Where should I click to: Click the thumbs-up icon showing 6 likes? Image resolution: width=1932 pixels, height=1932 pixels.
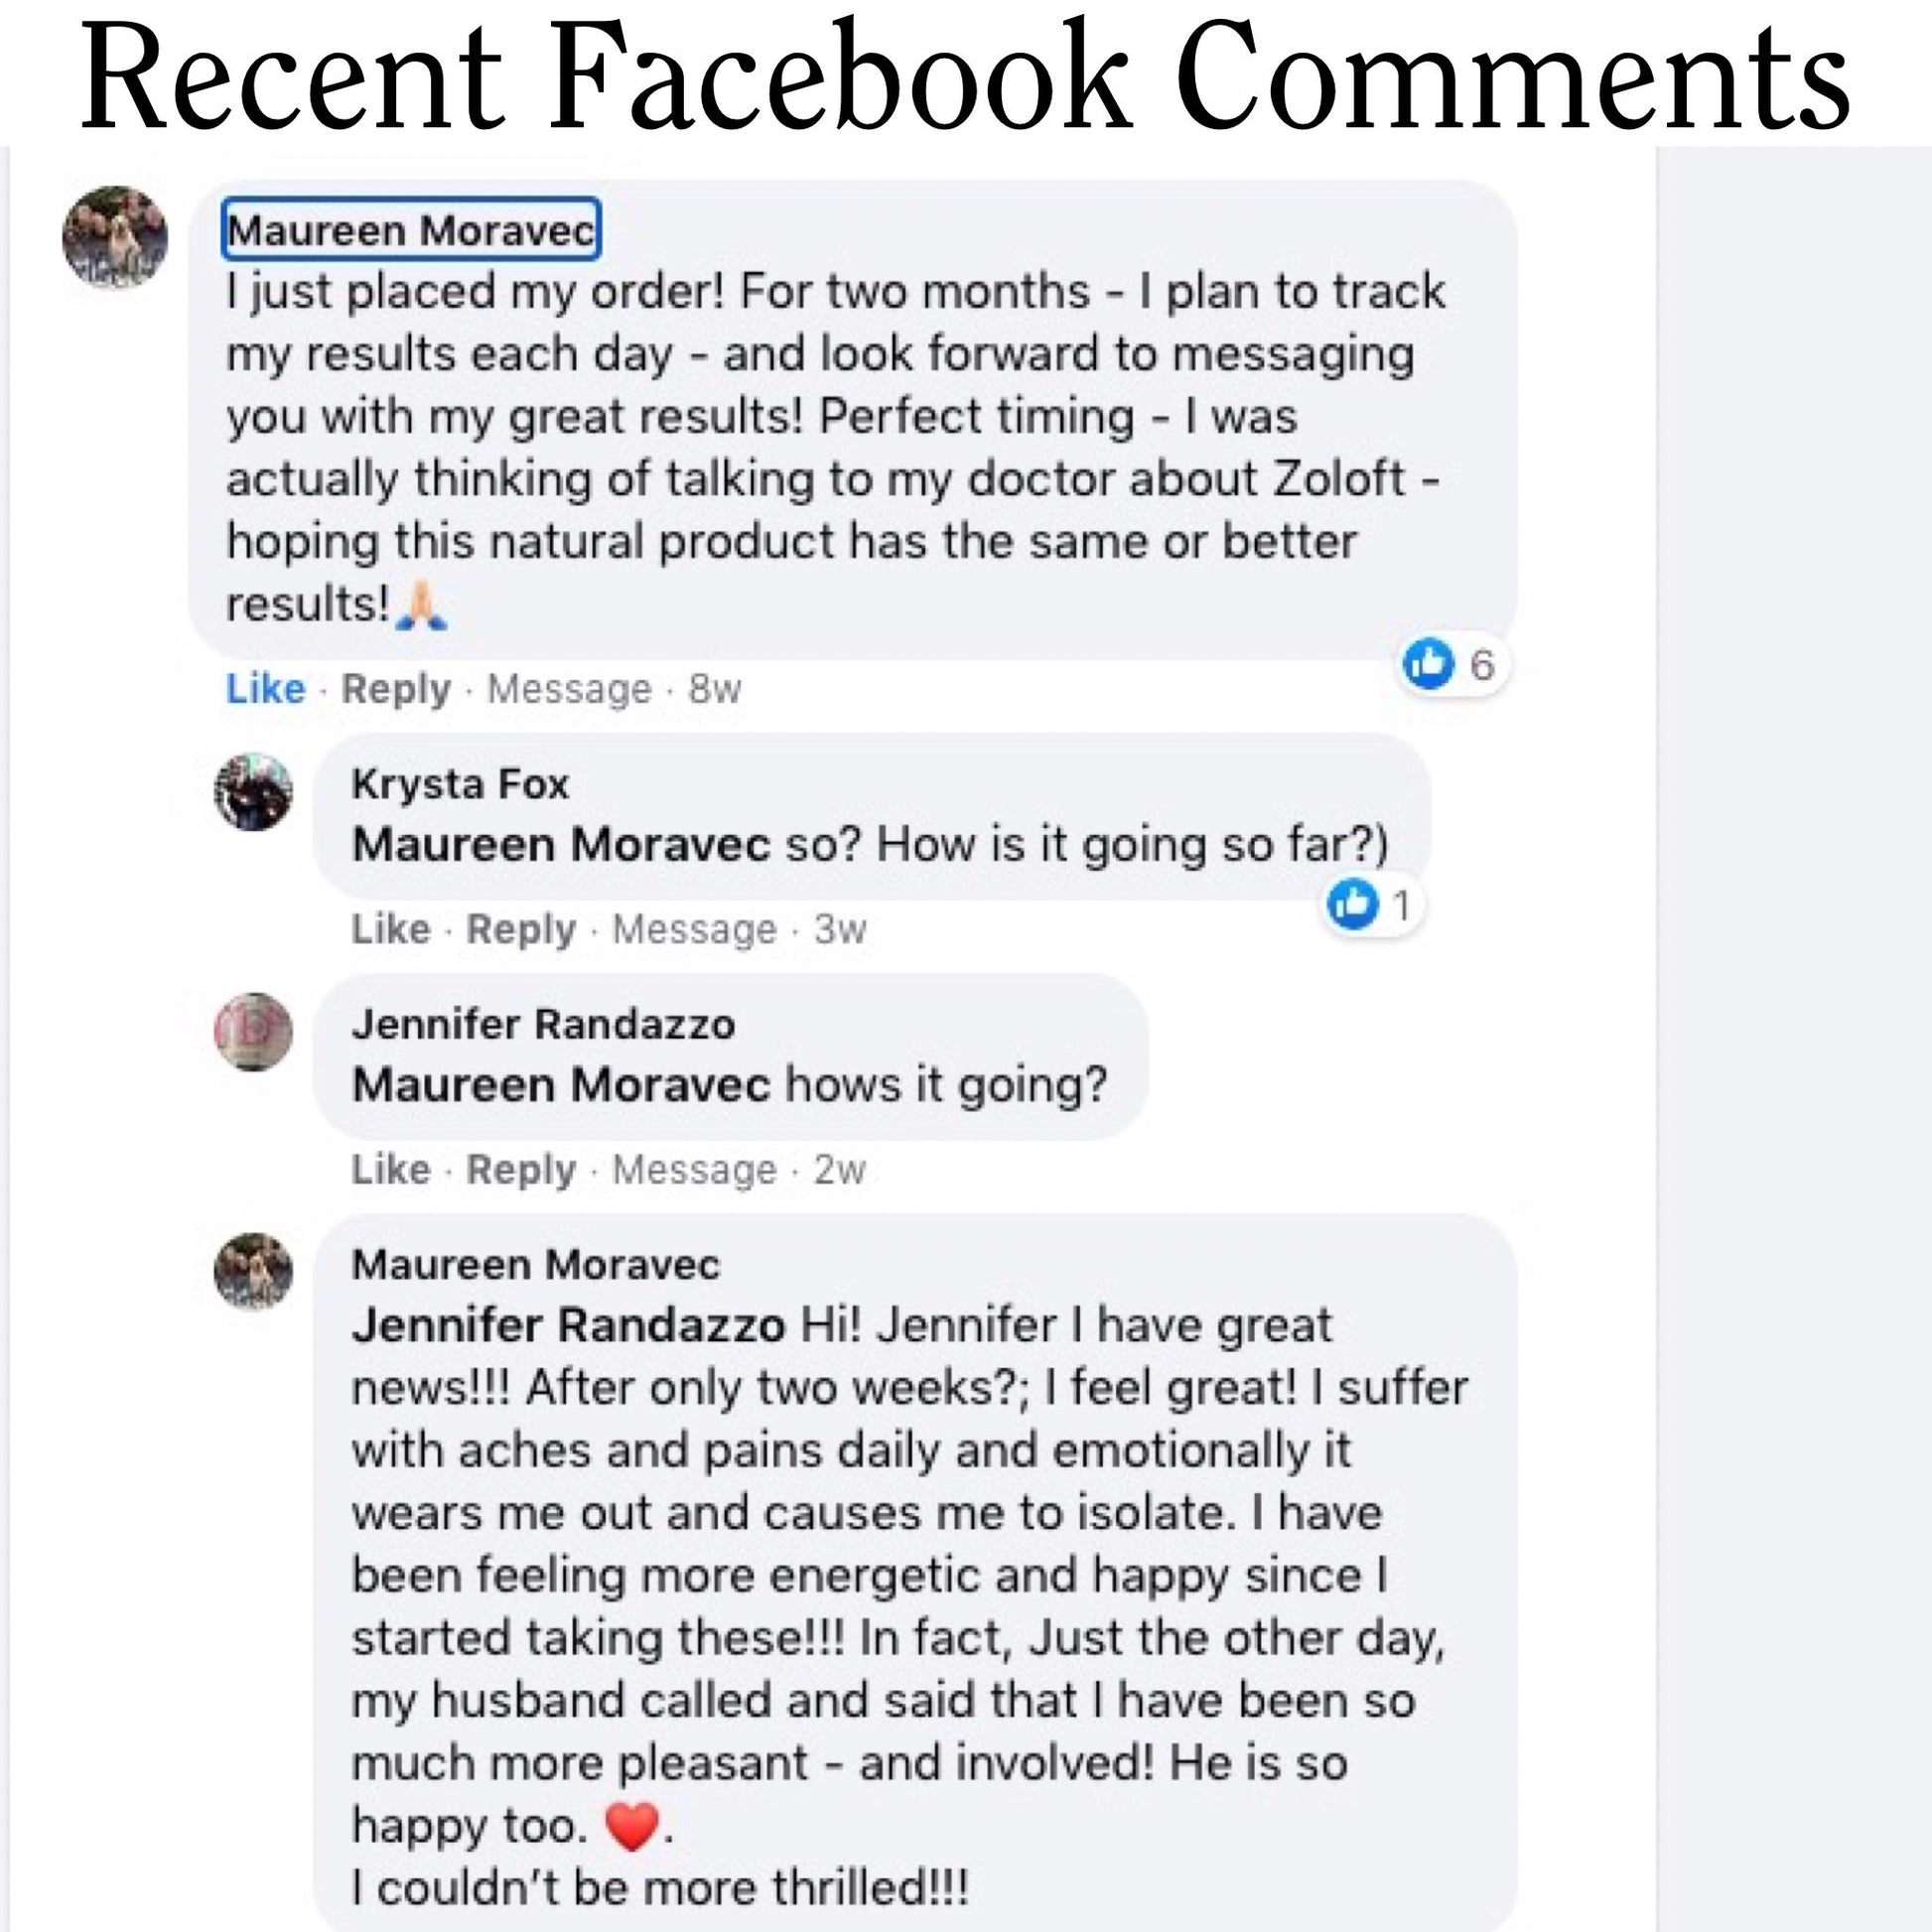(x=1428, y=664)
